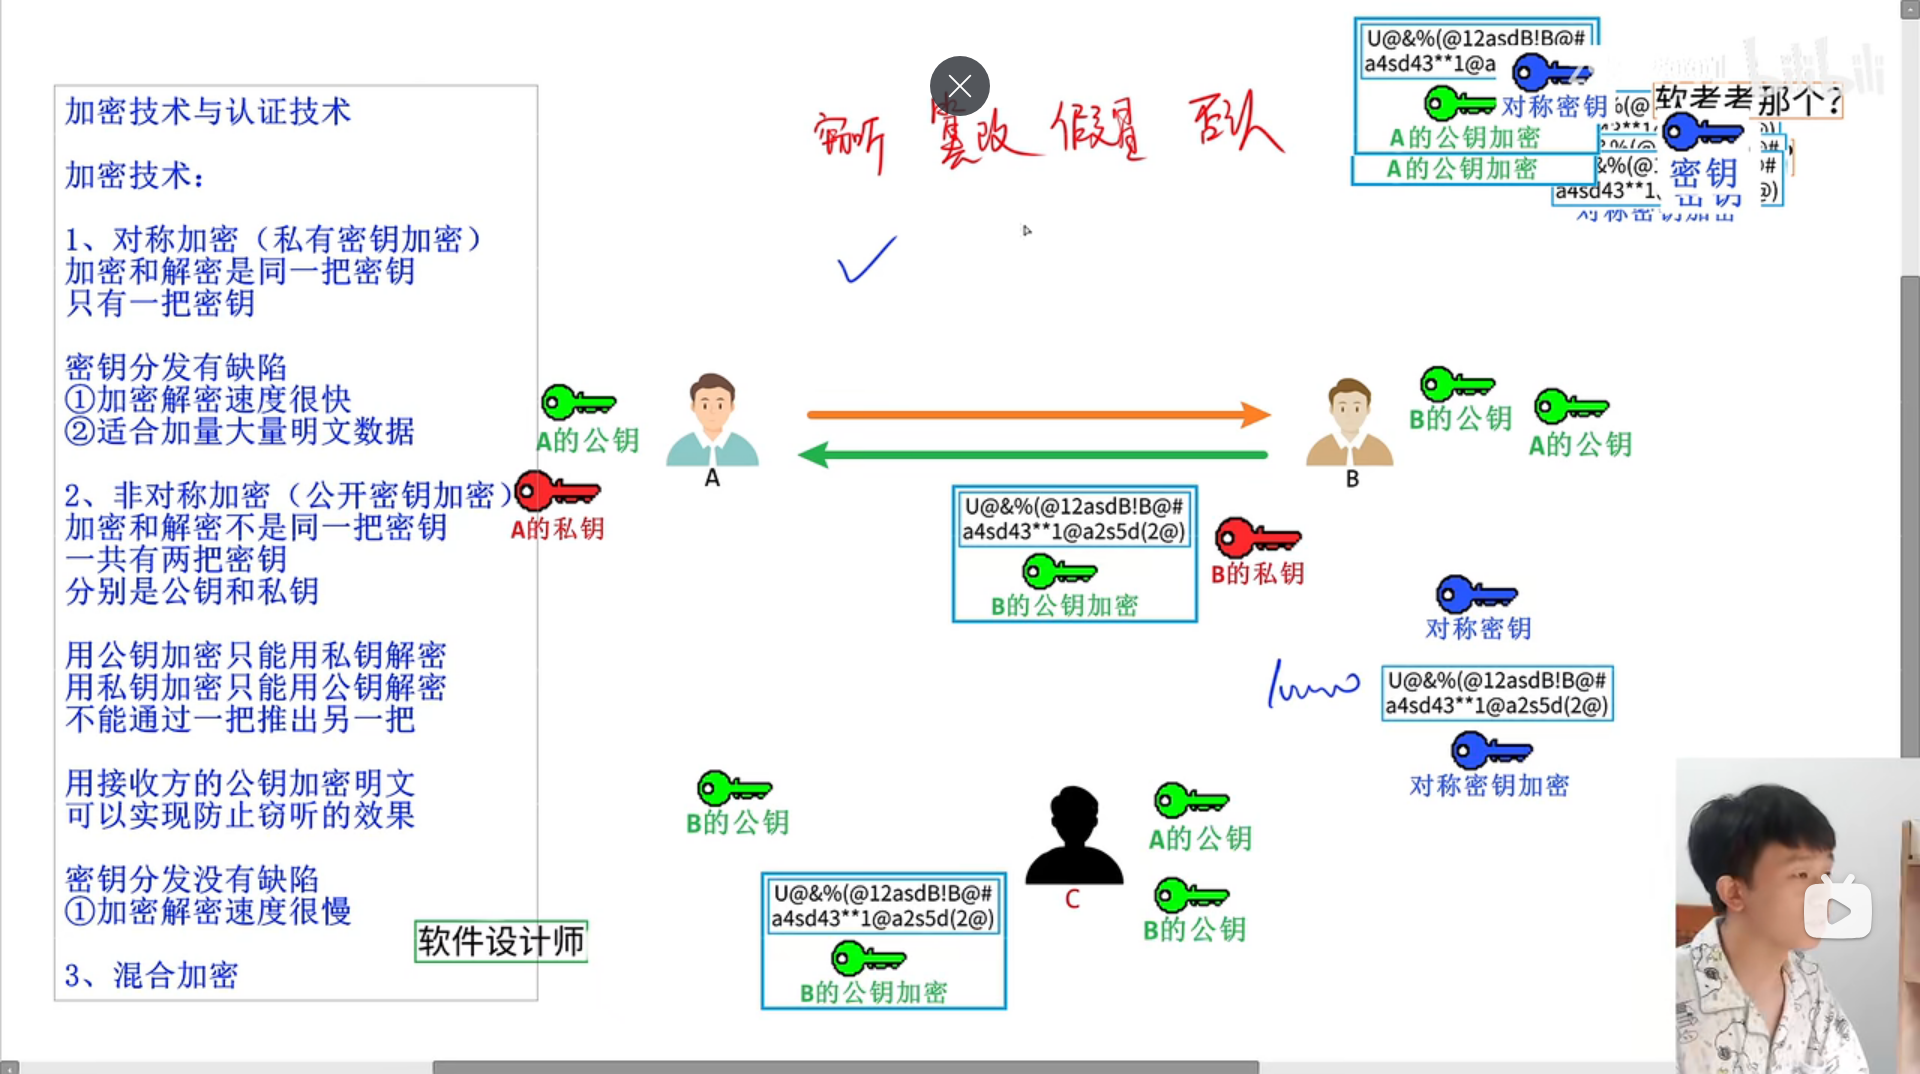Screen dimensions: 1920x1074
Task: Click the blue key icon above '对称密钥'
Action: [1477, 594]
